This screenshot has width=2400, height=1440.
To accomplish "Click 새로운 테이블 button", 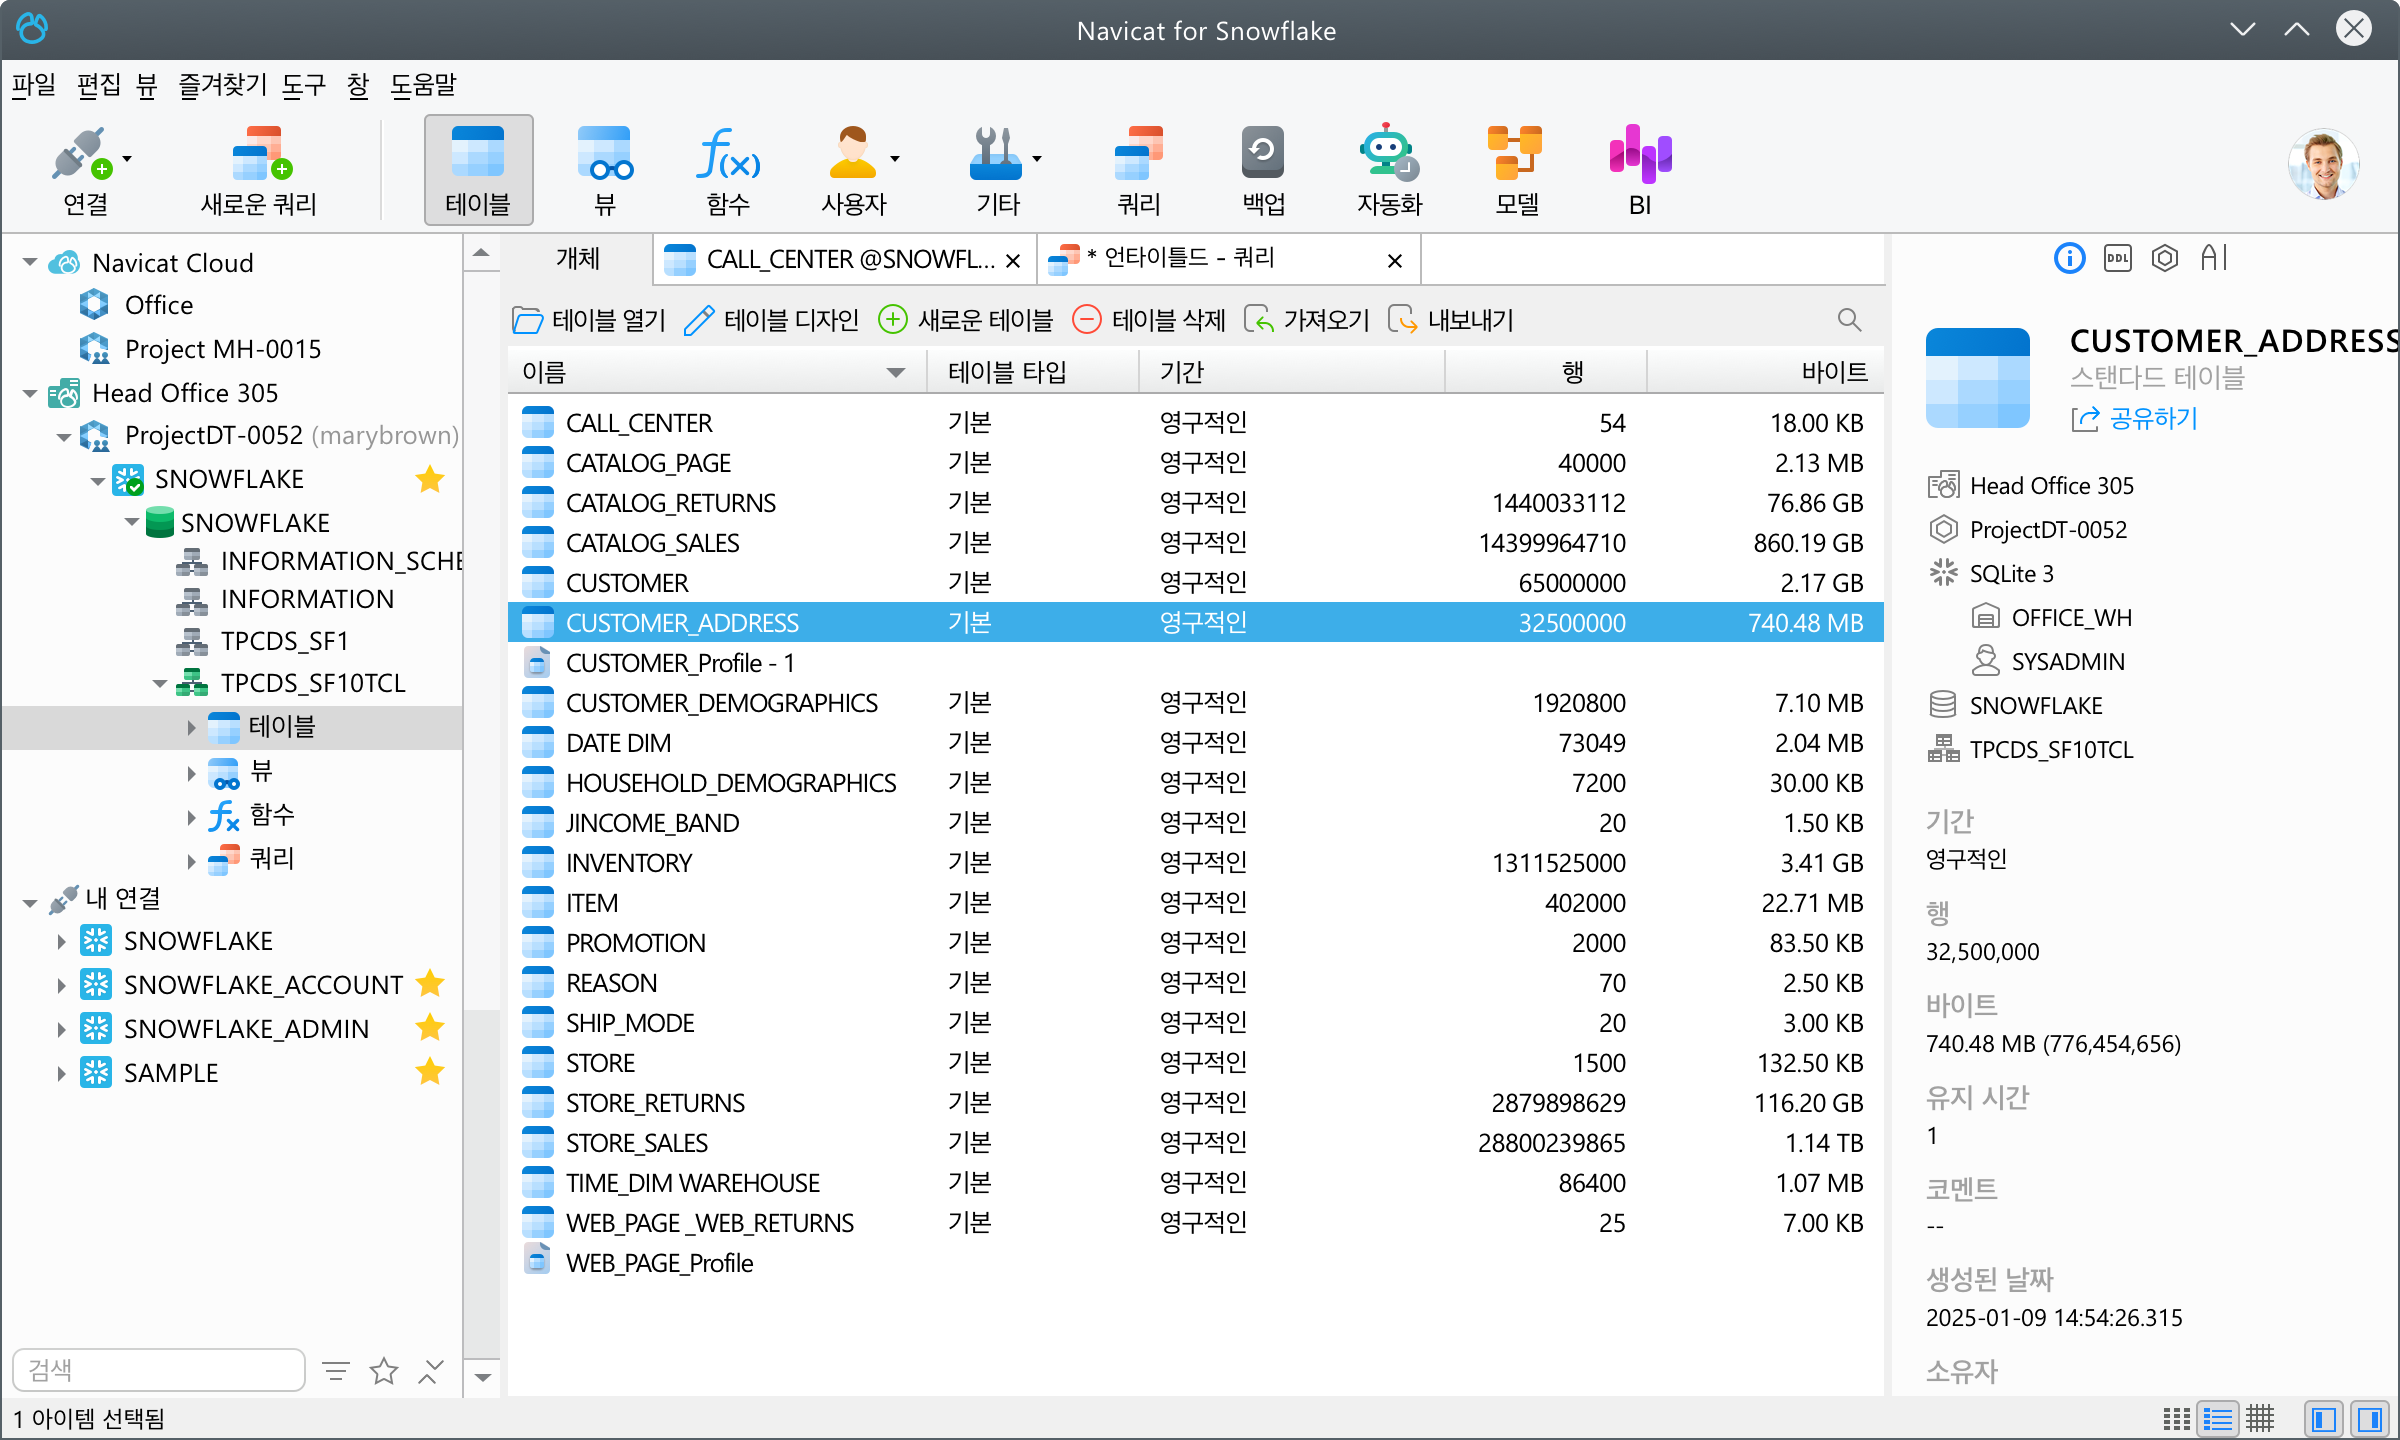I will pyautogui.click(x=966, y=320).
